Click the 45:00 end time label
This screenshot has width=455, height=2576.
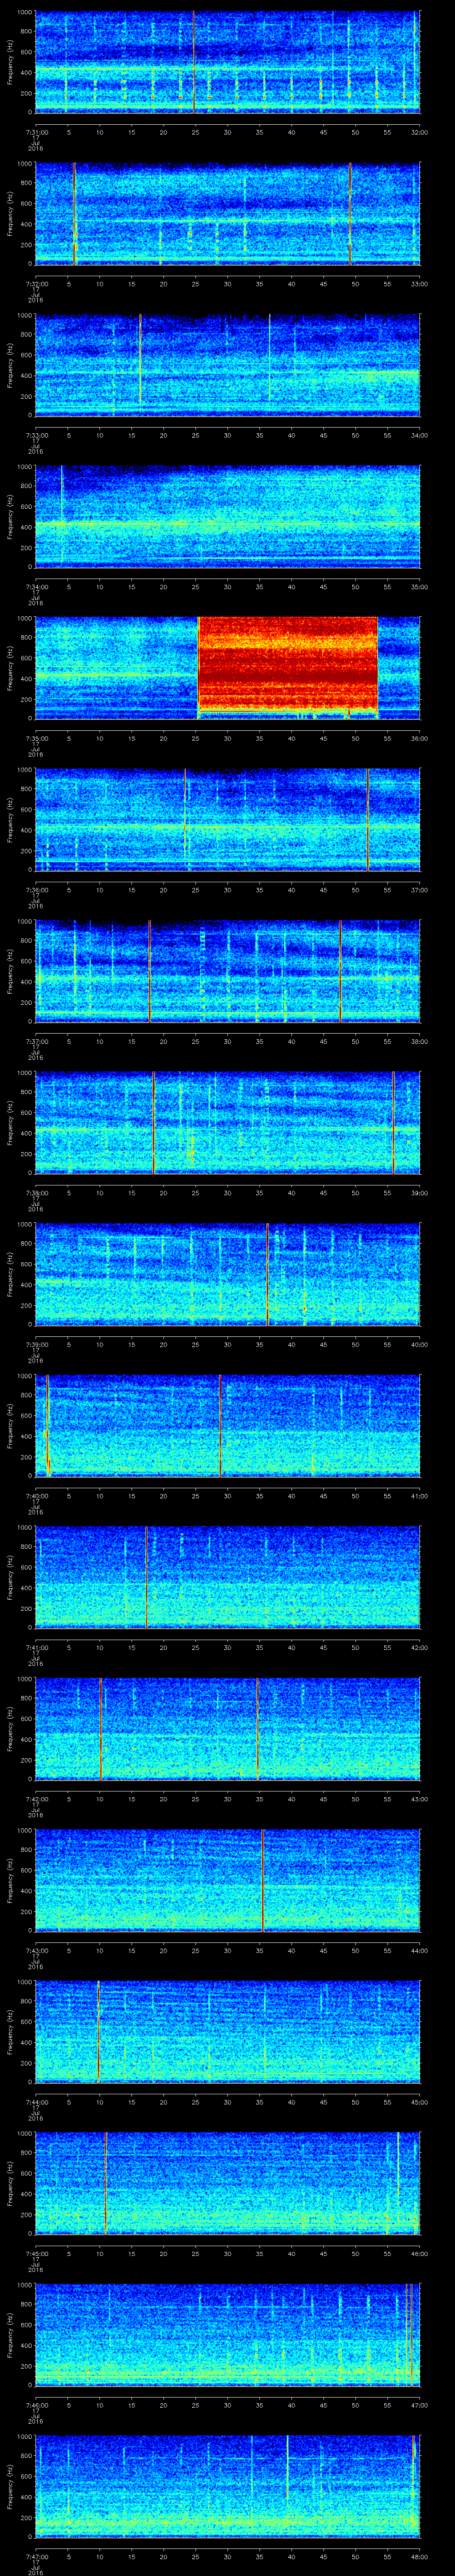pyautogui.click(x=419, y=2102)
